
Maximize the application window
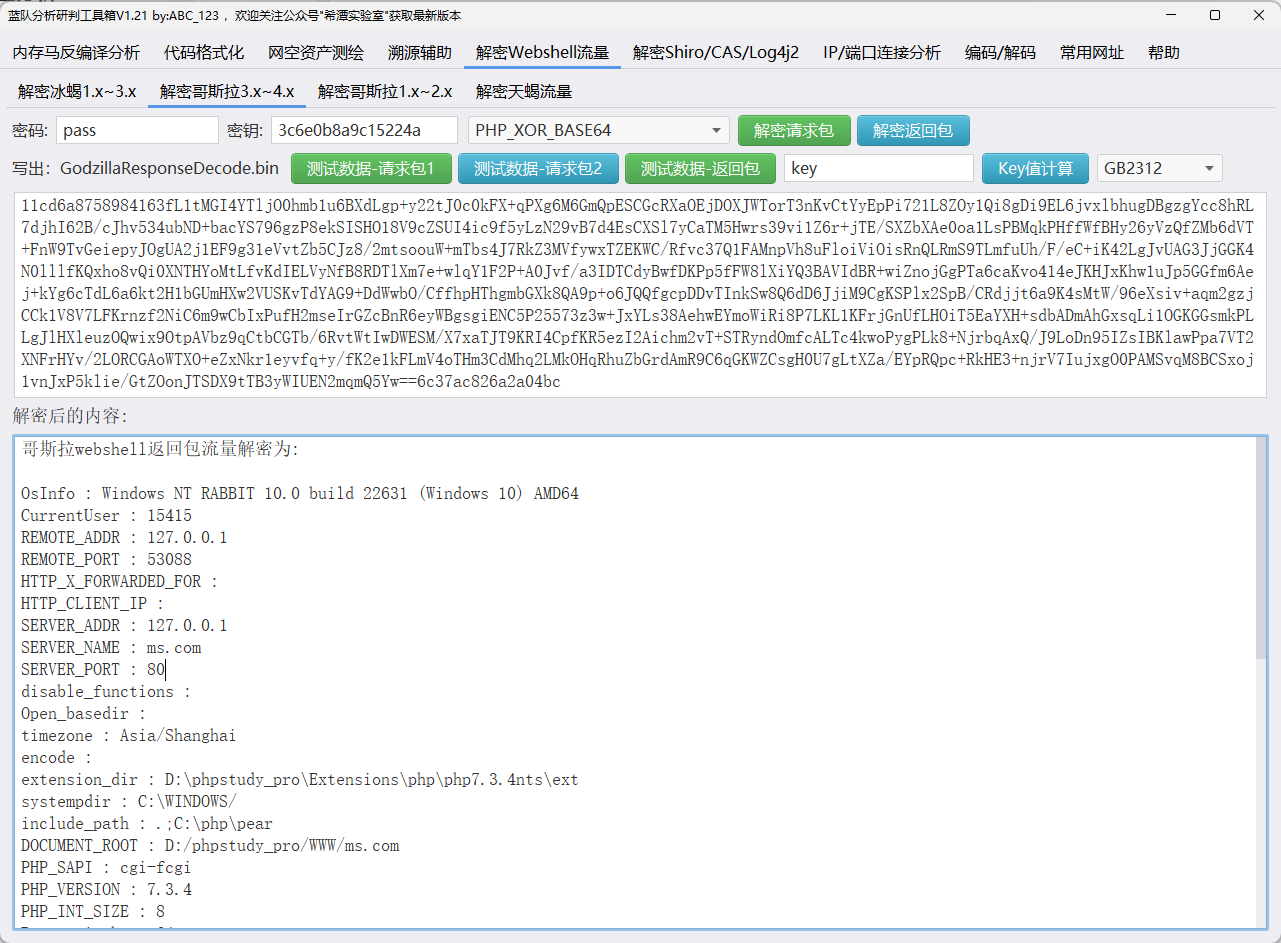(x=1214, y=15)
